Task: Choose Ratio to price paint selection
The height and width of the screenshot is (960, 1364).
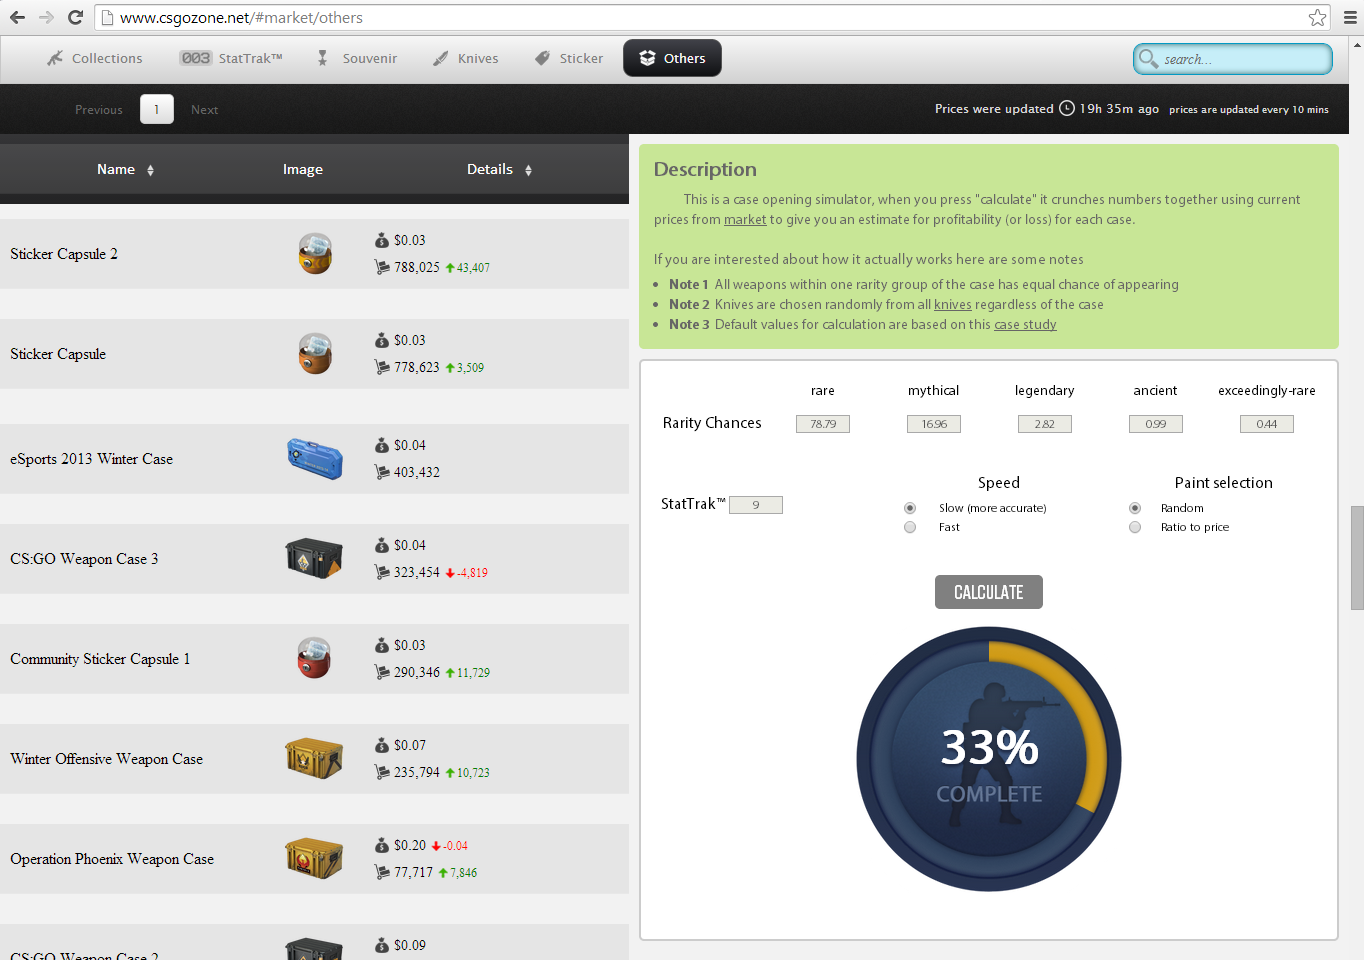Action: click(x=1135, y=527)
